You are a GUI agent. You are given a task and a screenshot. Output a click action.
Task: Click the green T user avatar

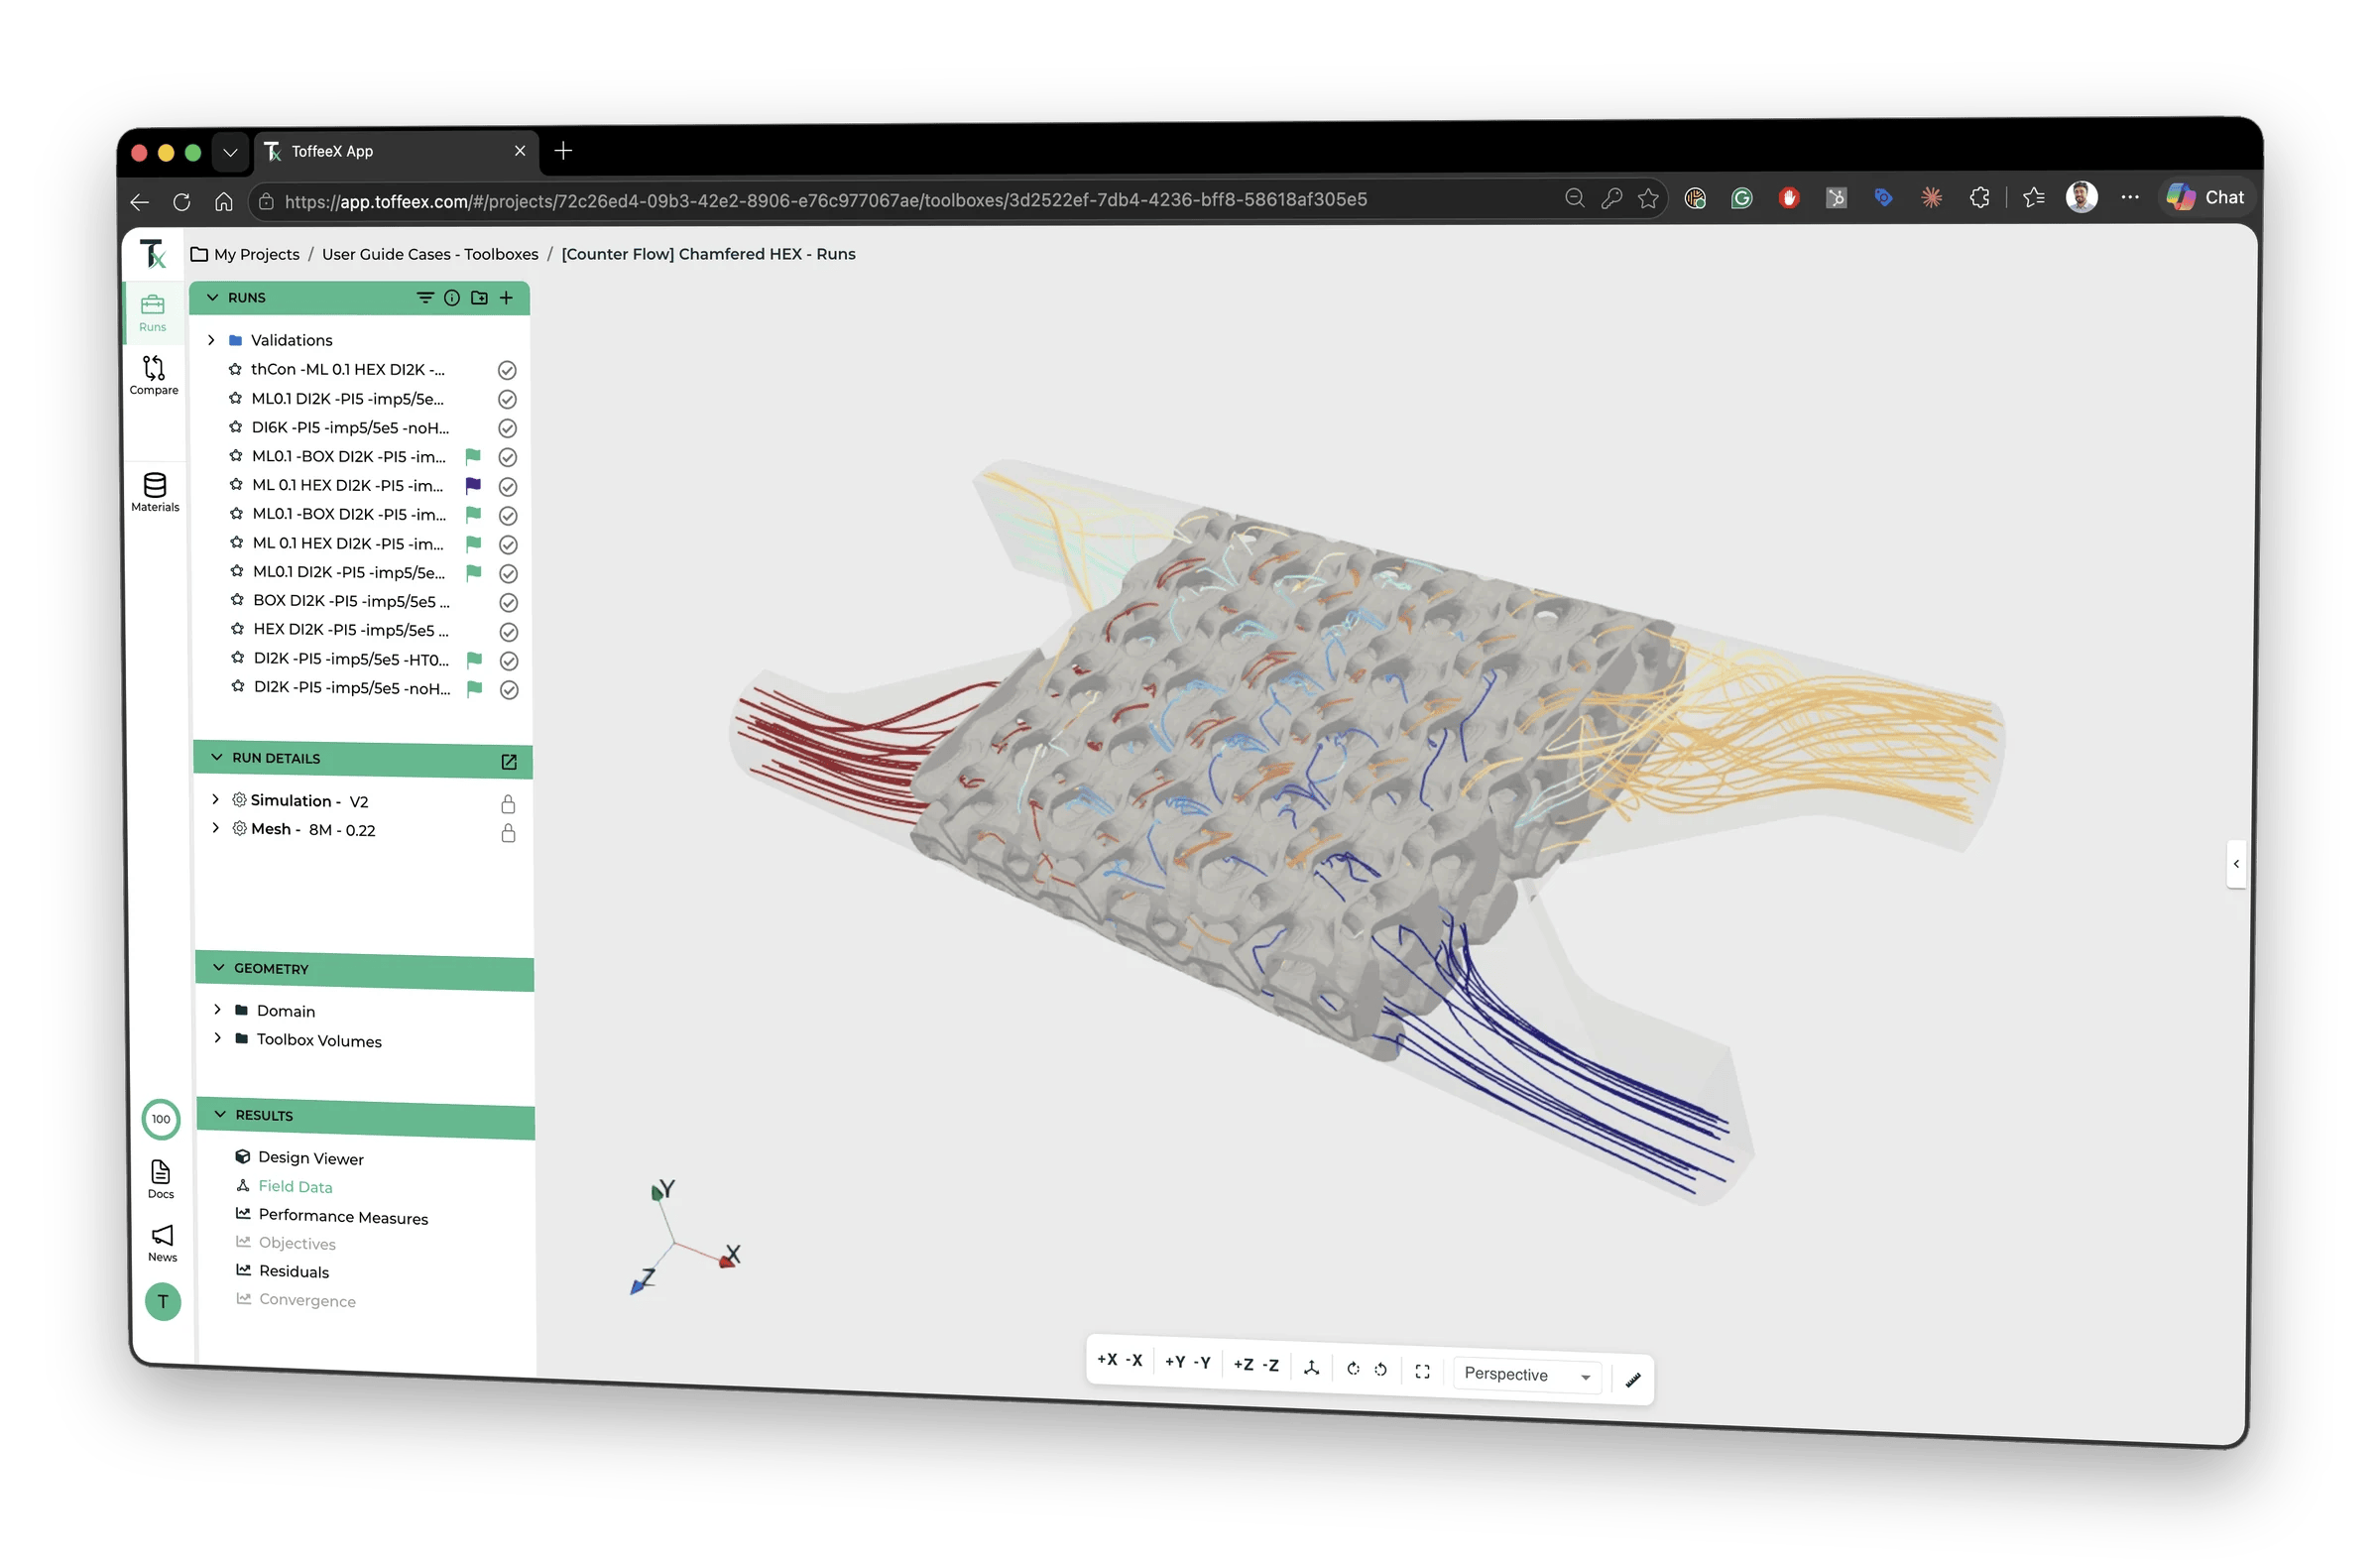(x=163, y=1303)
